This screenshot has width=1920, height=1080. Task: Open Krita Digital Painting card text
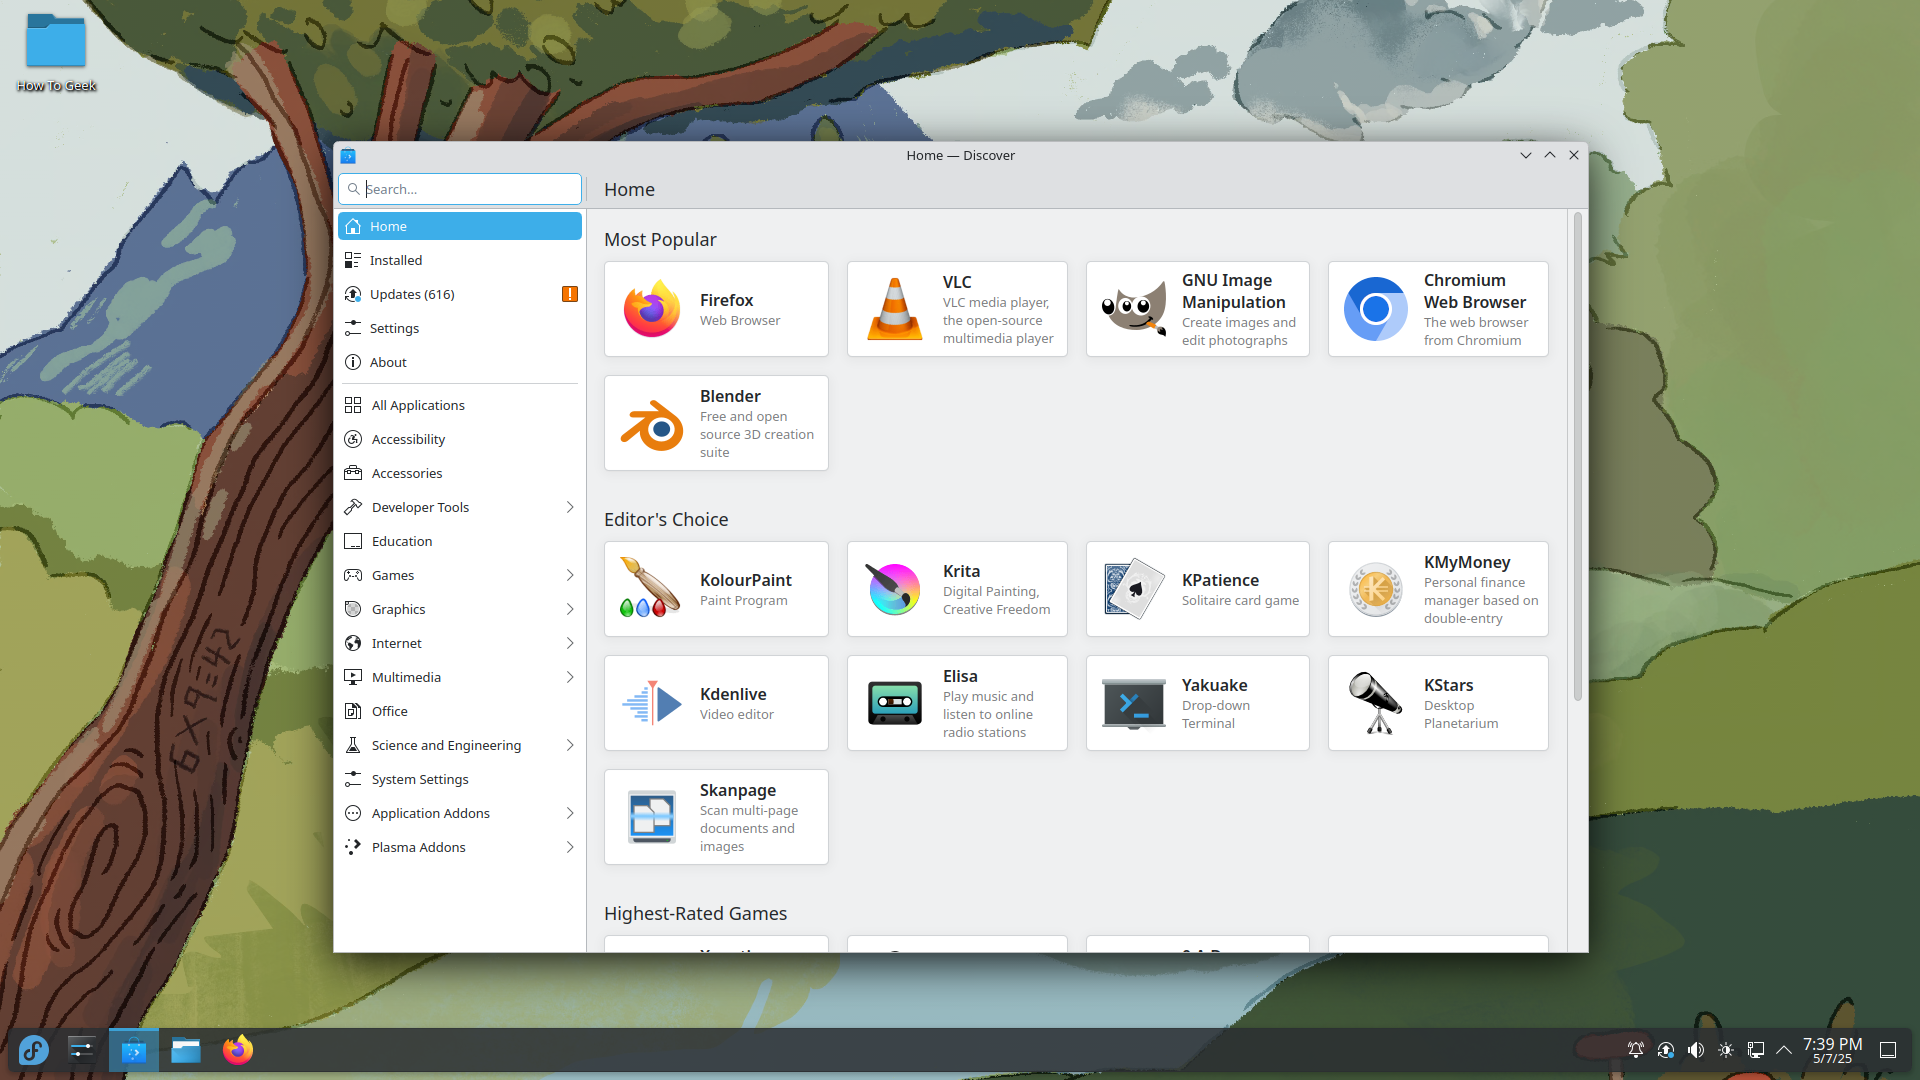[996, 600]
